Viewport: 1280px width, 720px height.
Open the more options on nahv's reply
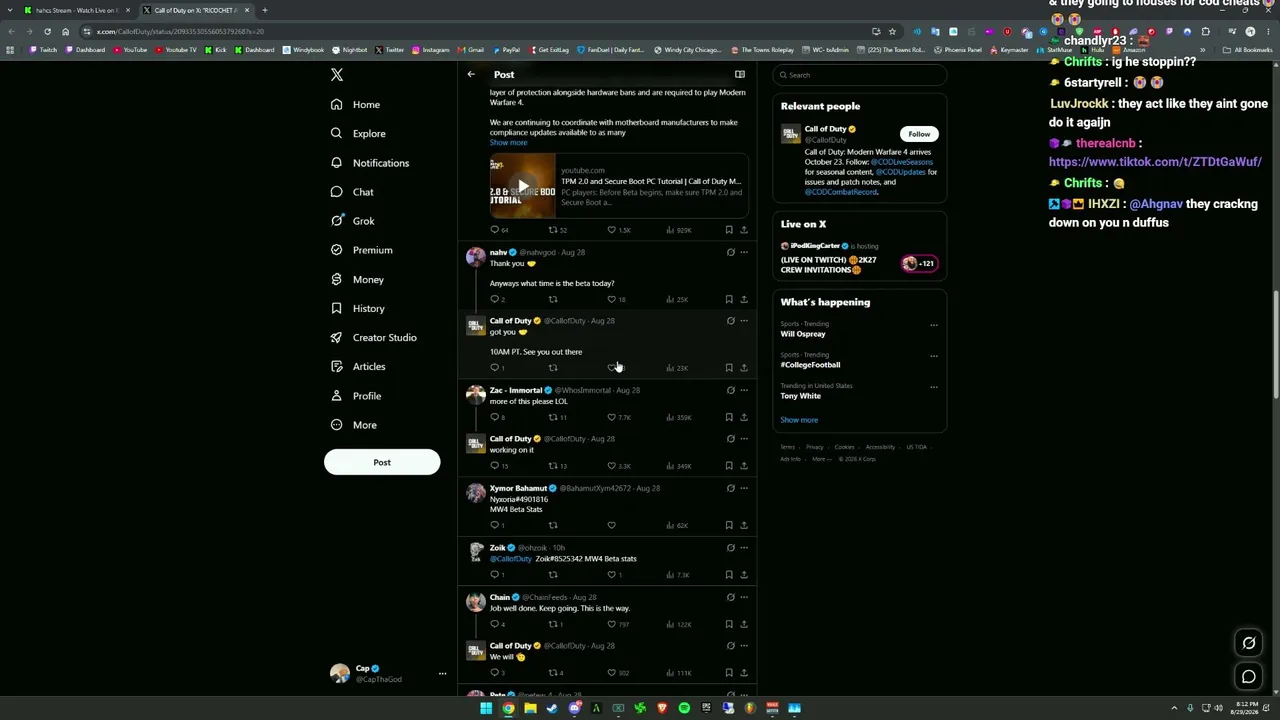[x=744, y=253]
